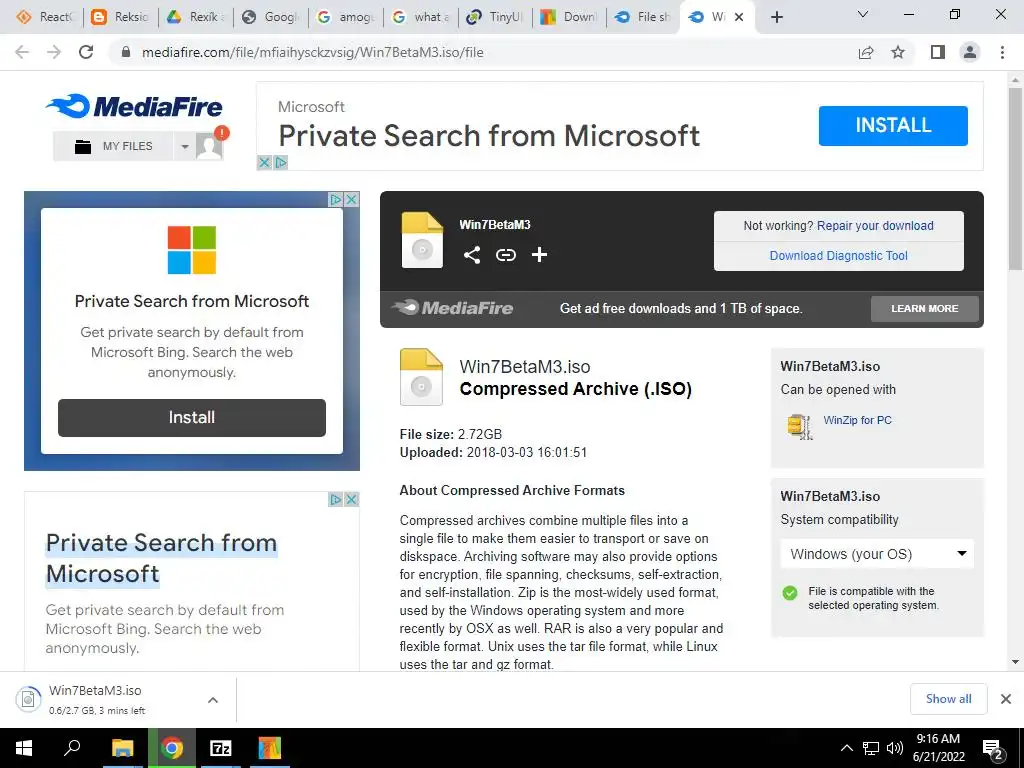Close the active MediaFire tab

(x=739, y=17)
